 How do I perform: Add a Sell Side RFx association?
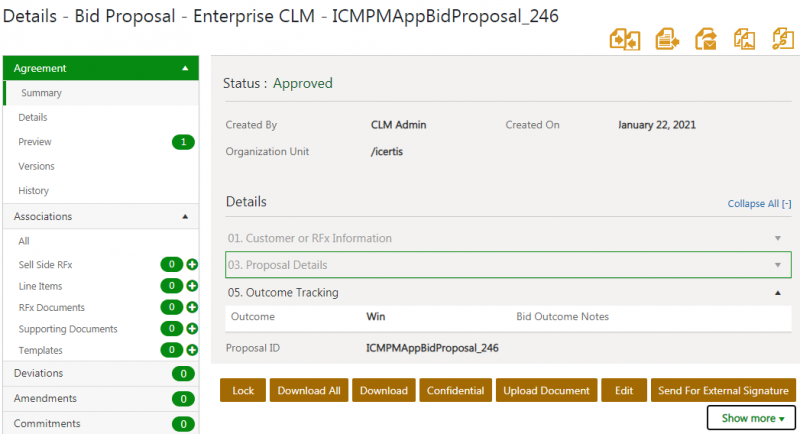click(192, 265)
